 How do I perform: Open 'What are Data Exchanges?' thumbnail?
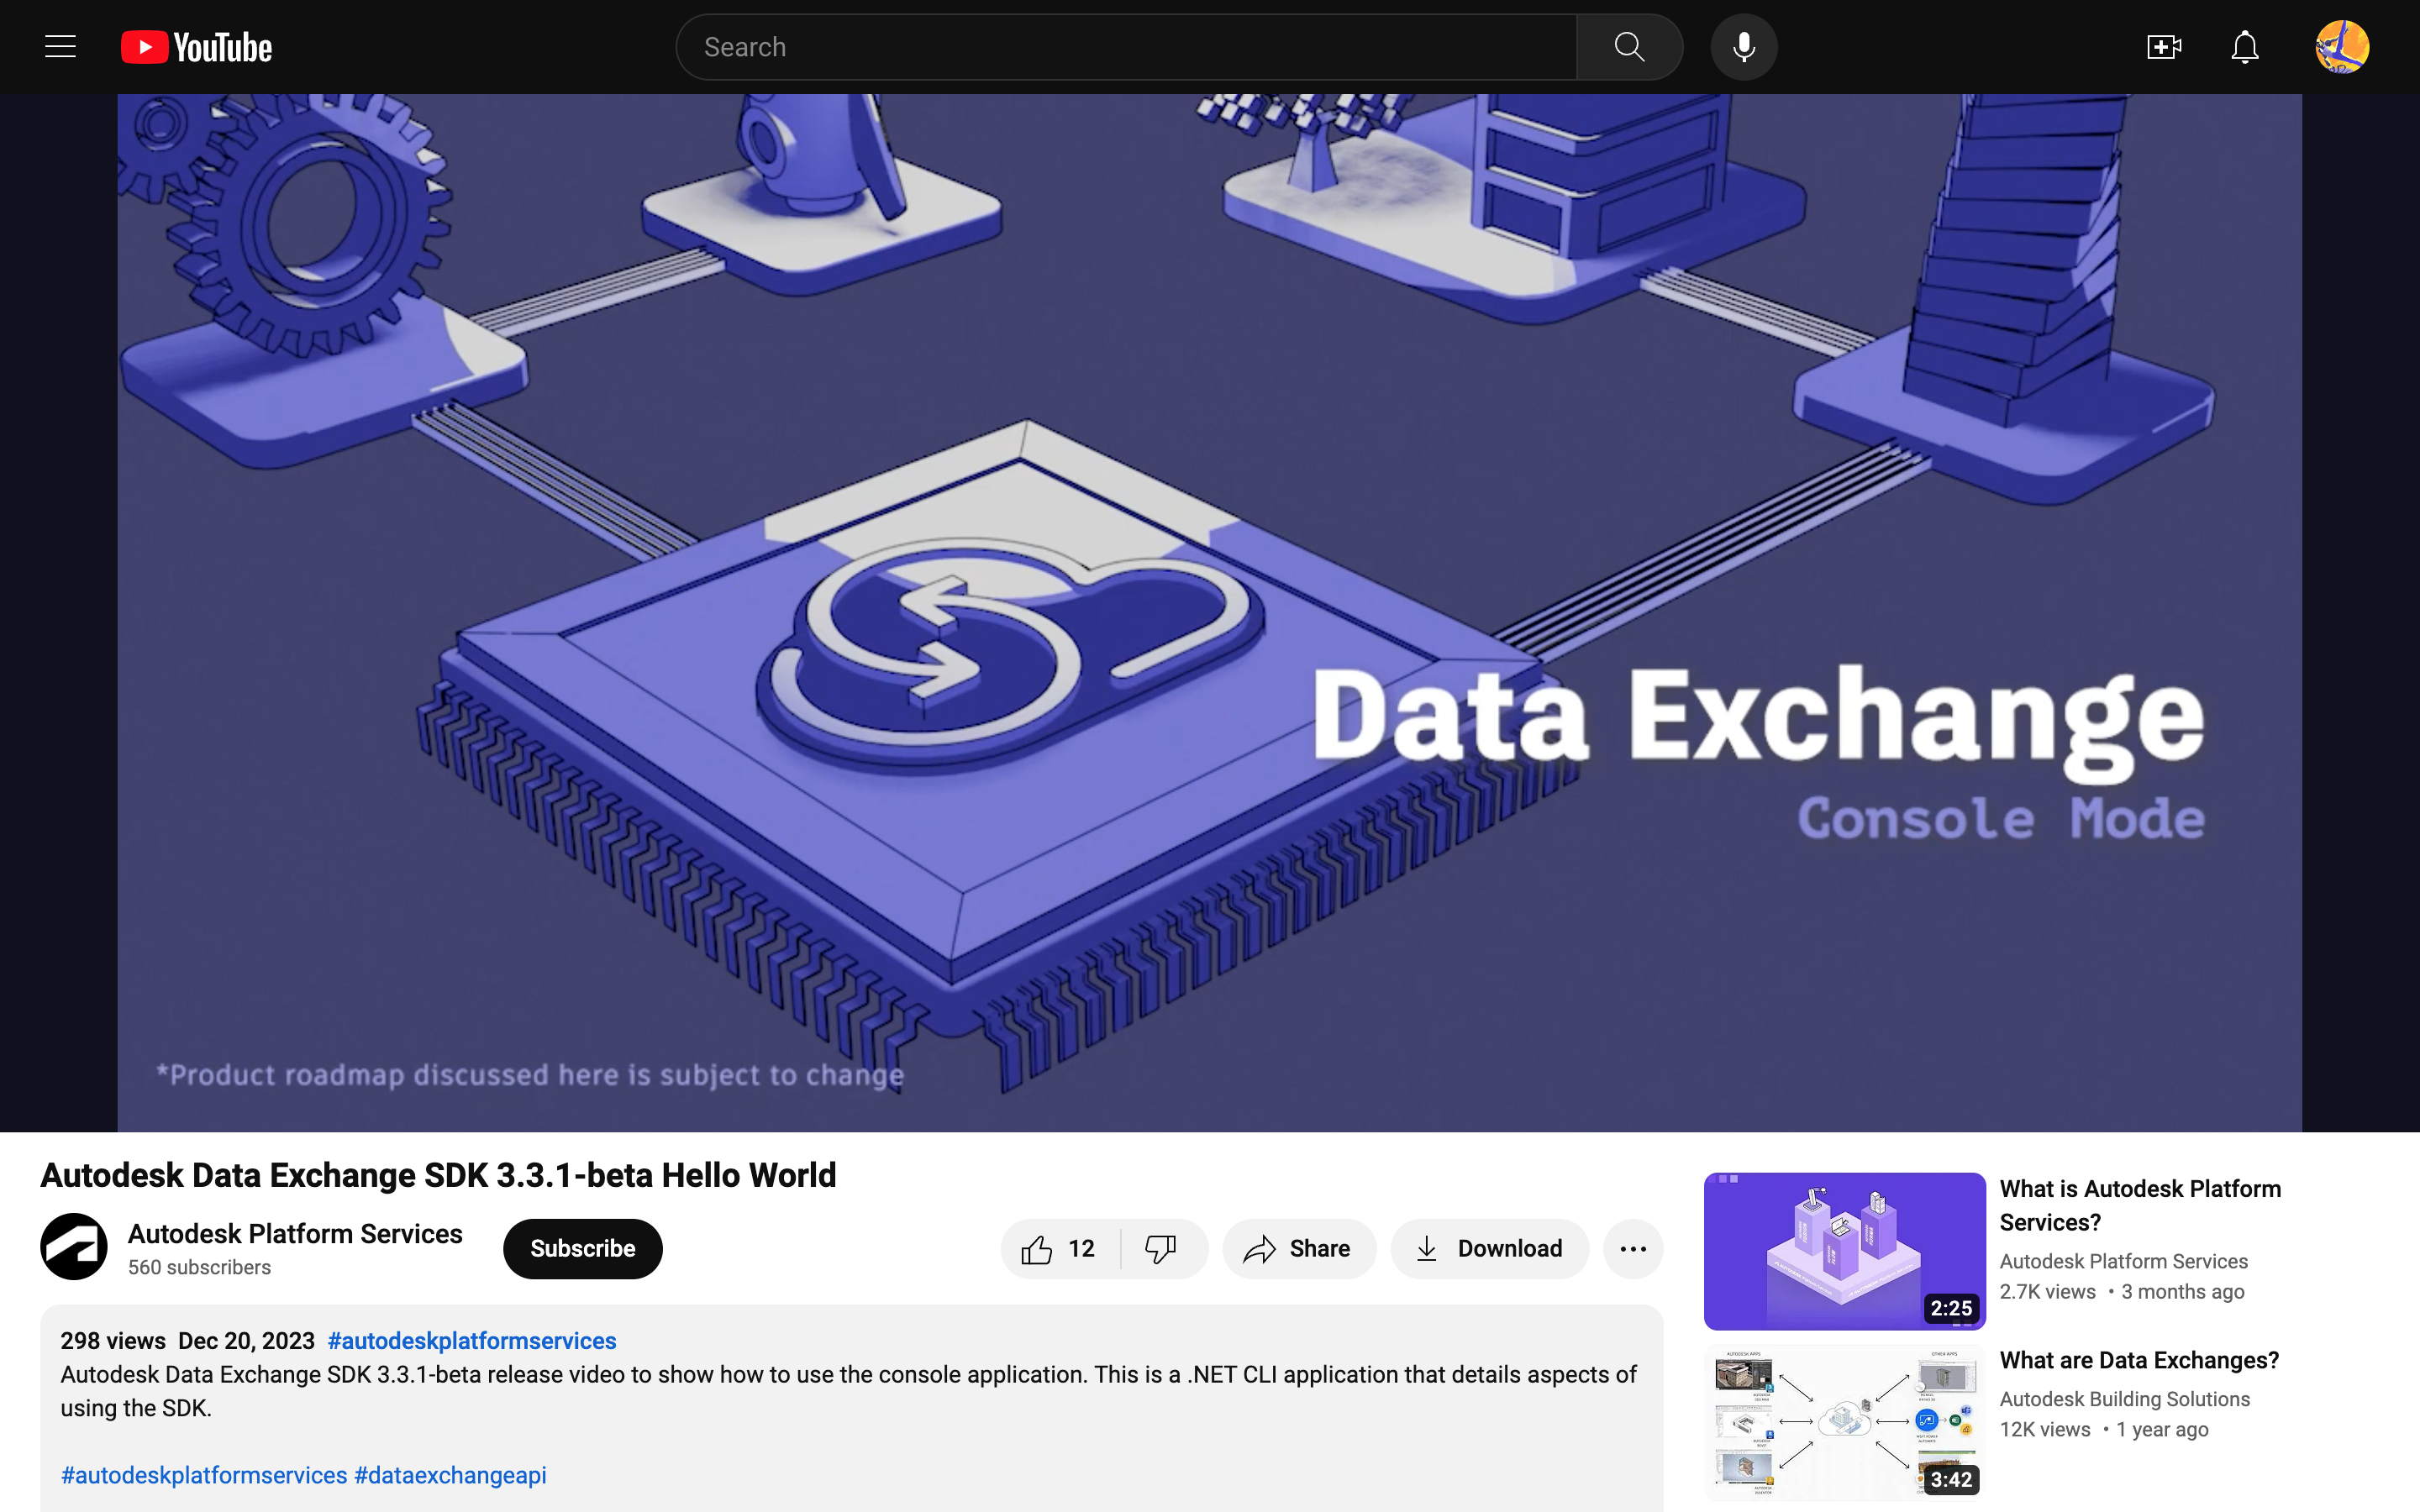click(1844, 1422)
